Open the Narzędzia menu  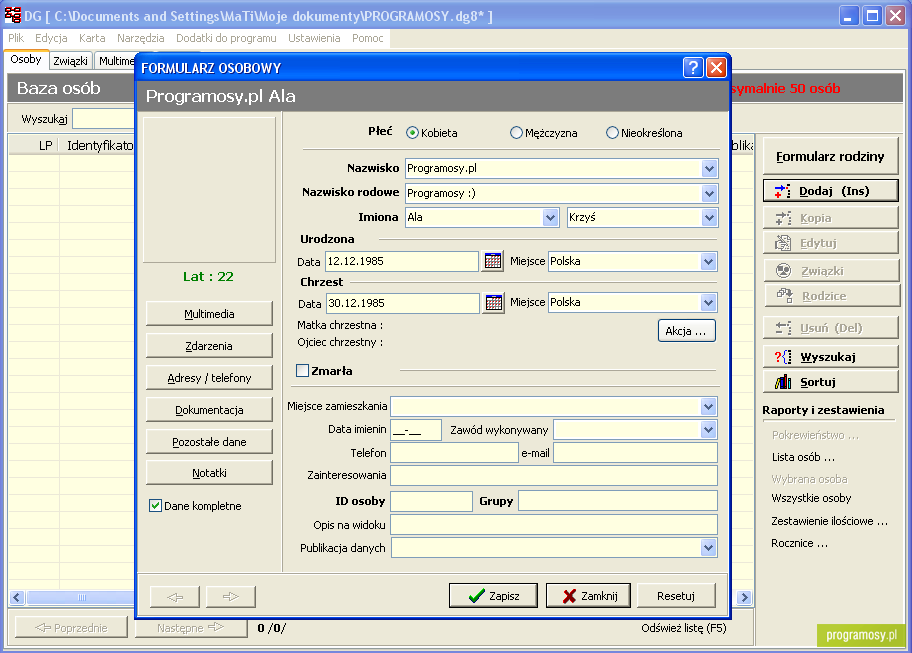tap(141, 38)
